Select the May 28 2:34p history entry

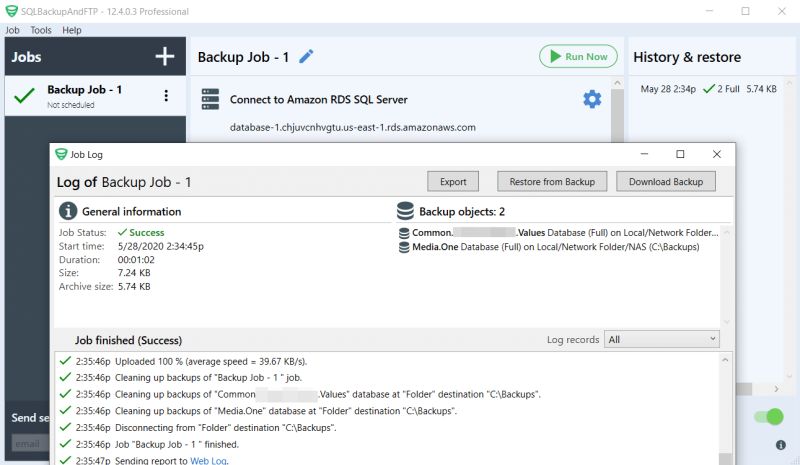coord(708,89)
